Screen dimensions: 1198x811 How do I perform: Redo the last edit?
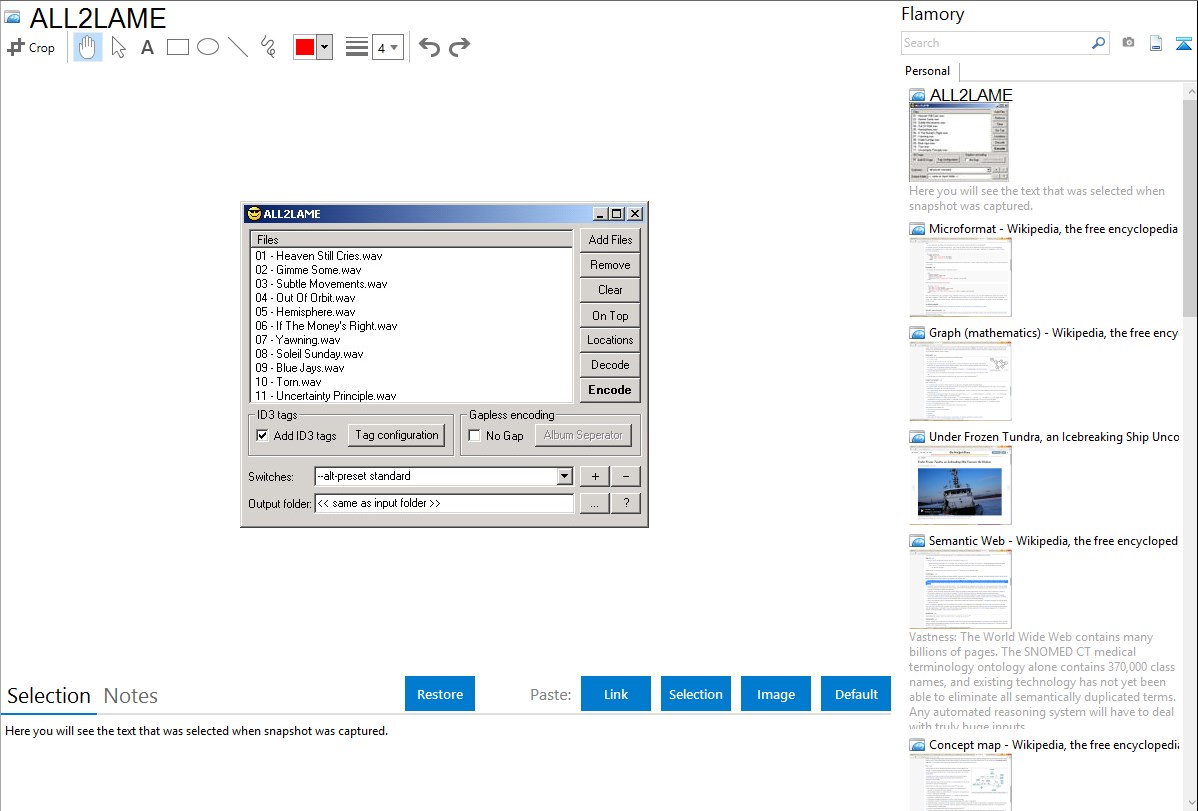click(x=459, y=47)
